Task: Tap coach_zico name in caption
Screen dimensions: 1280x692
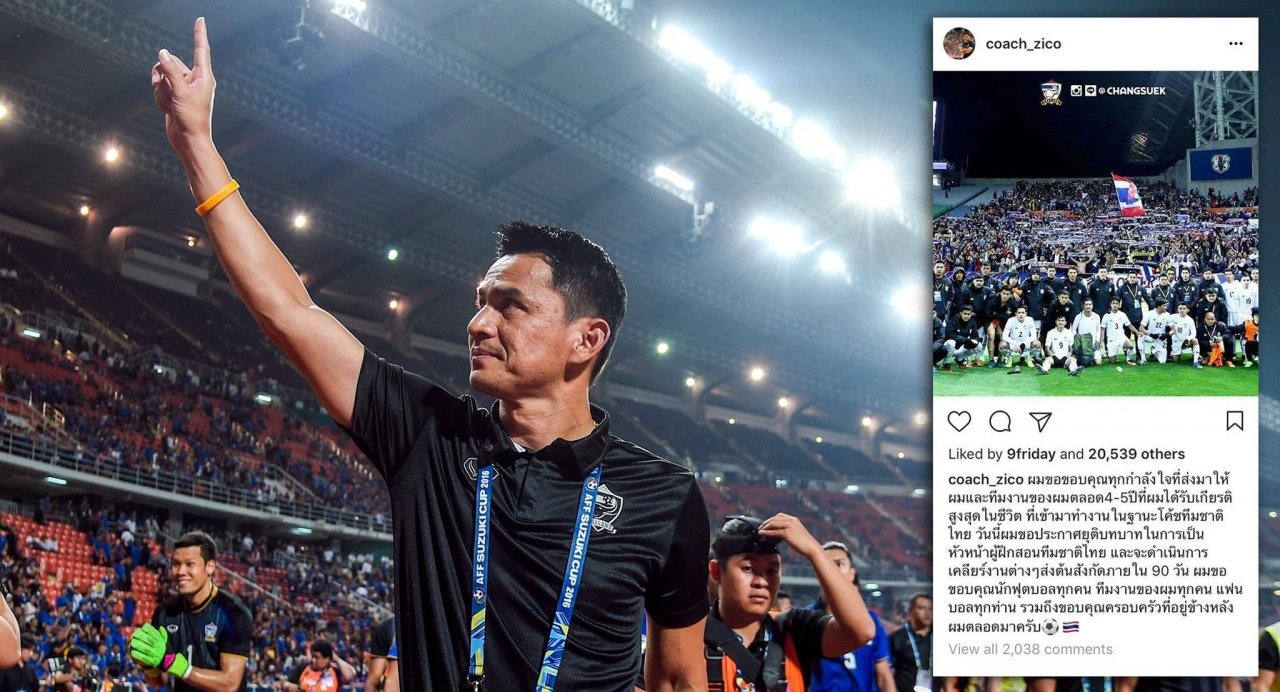Action: [x=985, y=479]
